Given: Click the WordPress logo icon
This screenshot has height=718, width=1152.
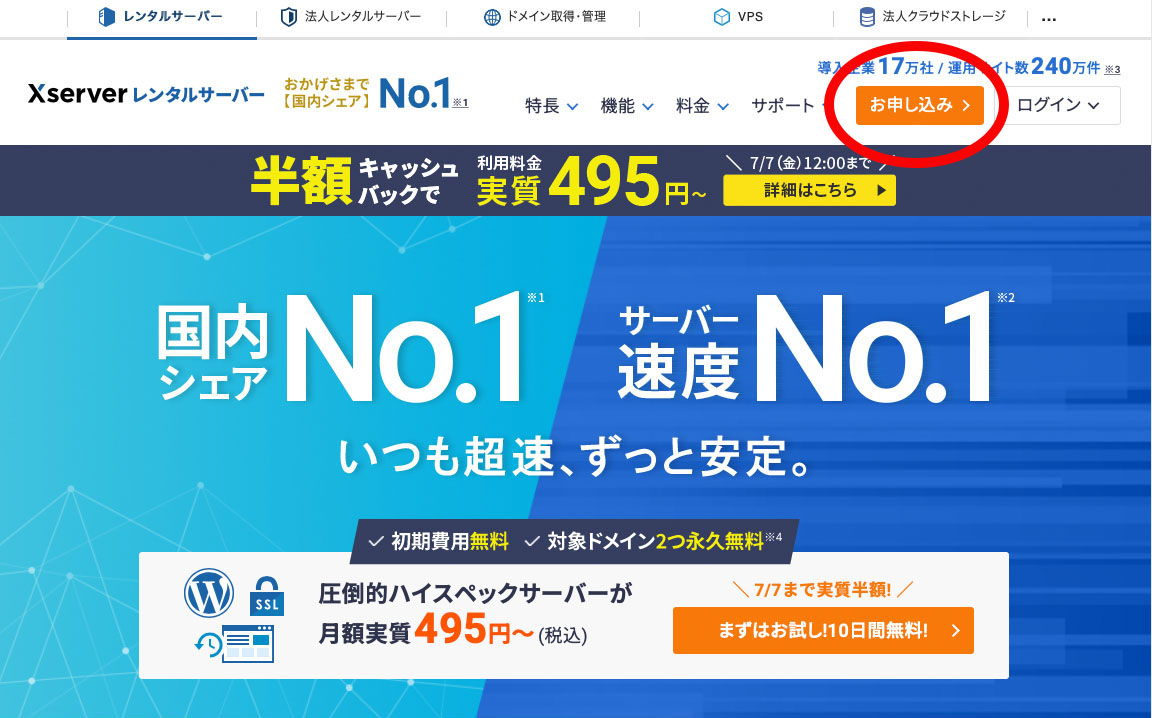Looking at the screenshot, I should pyautogui.click(x=209, y=592).
